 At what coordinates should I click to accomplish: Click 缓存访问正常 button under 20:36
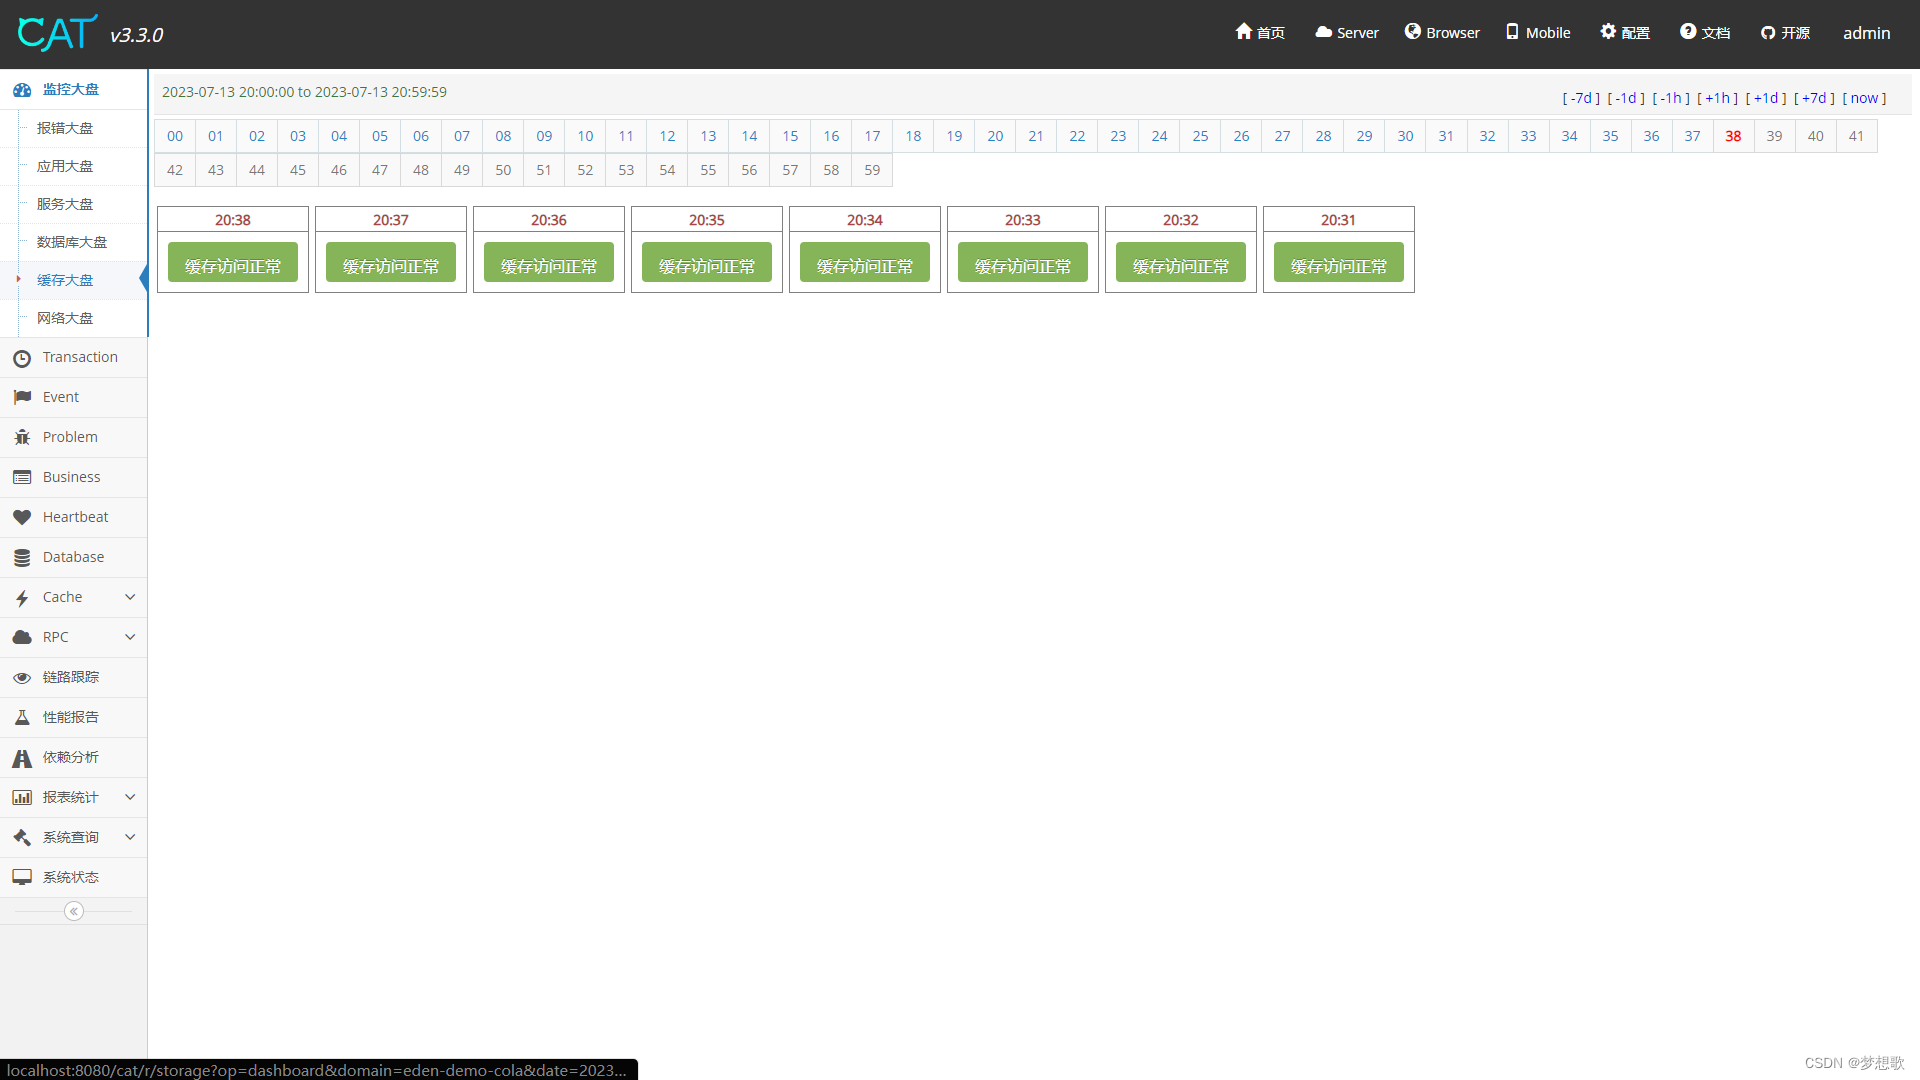coord(549,263)
